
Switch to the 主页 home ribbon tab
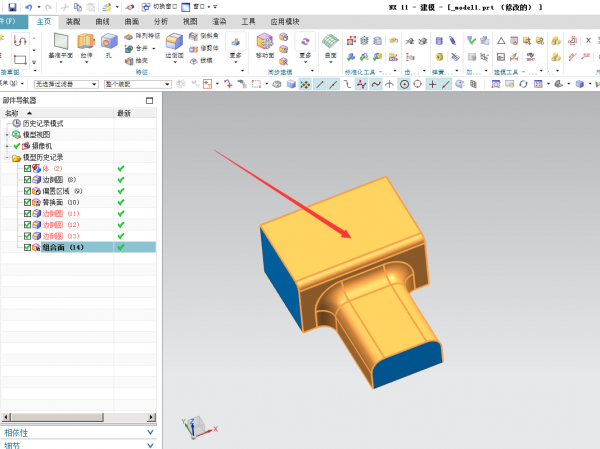click(x=44, y=22)
